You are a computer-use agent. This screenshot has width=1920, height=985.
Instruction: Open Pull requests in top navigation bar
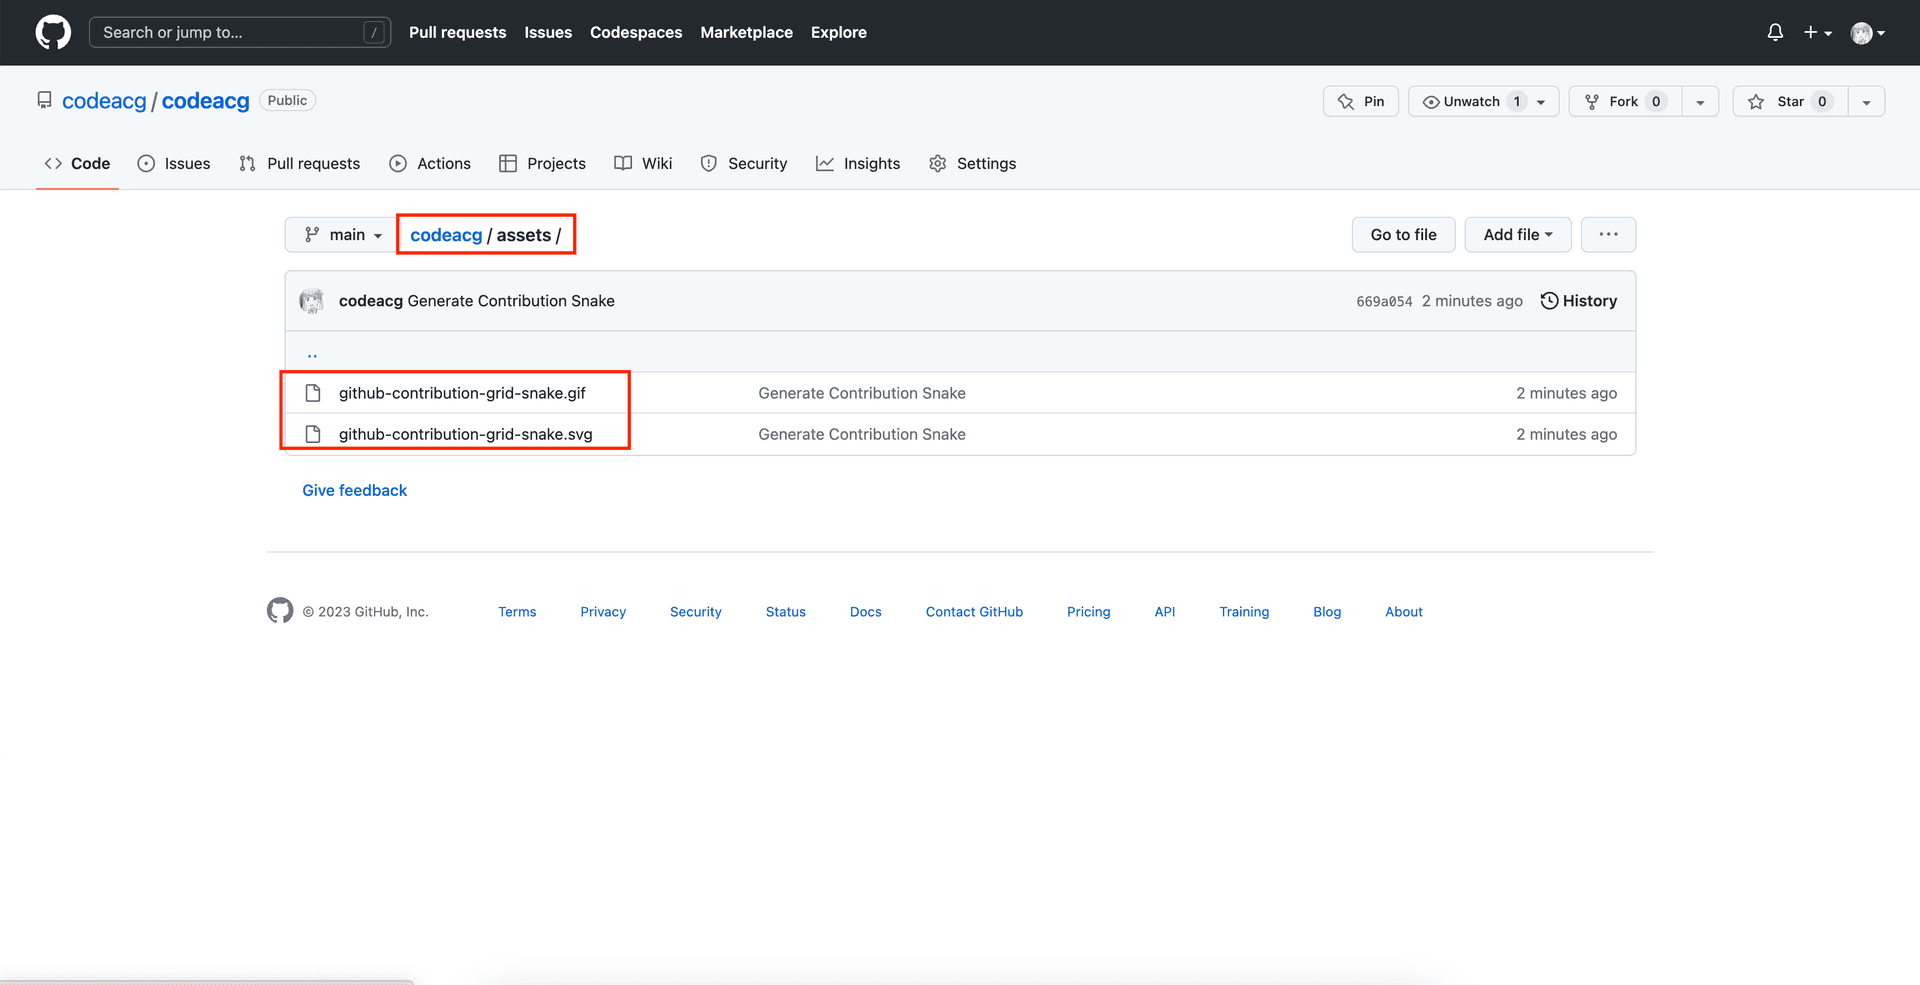click(x=457, y=32)
